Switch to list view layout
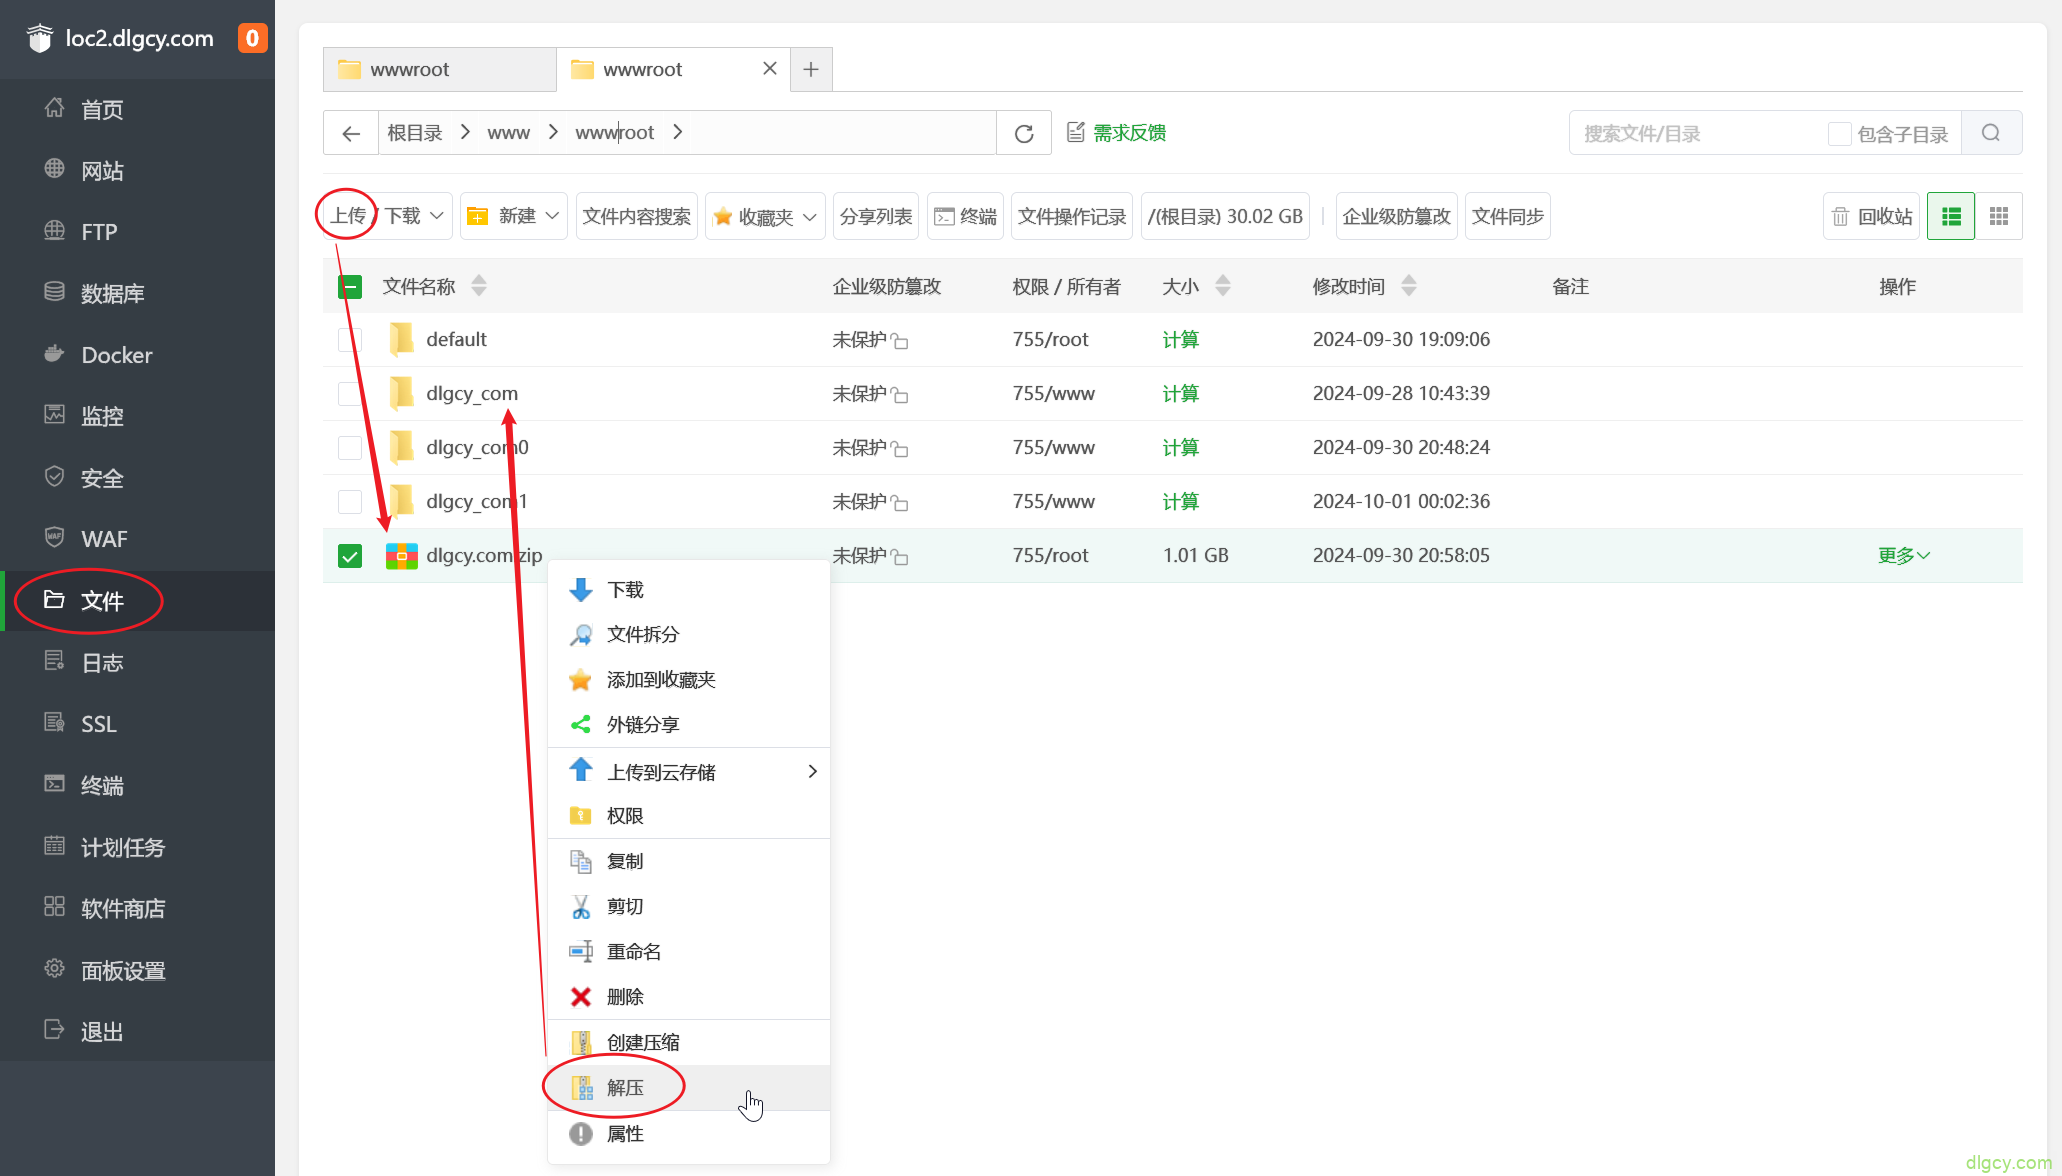 click(x=1951, y=216)
